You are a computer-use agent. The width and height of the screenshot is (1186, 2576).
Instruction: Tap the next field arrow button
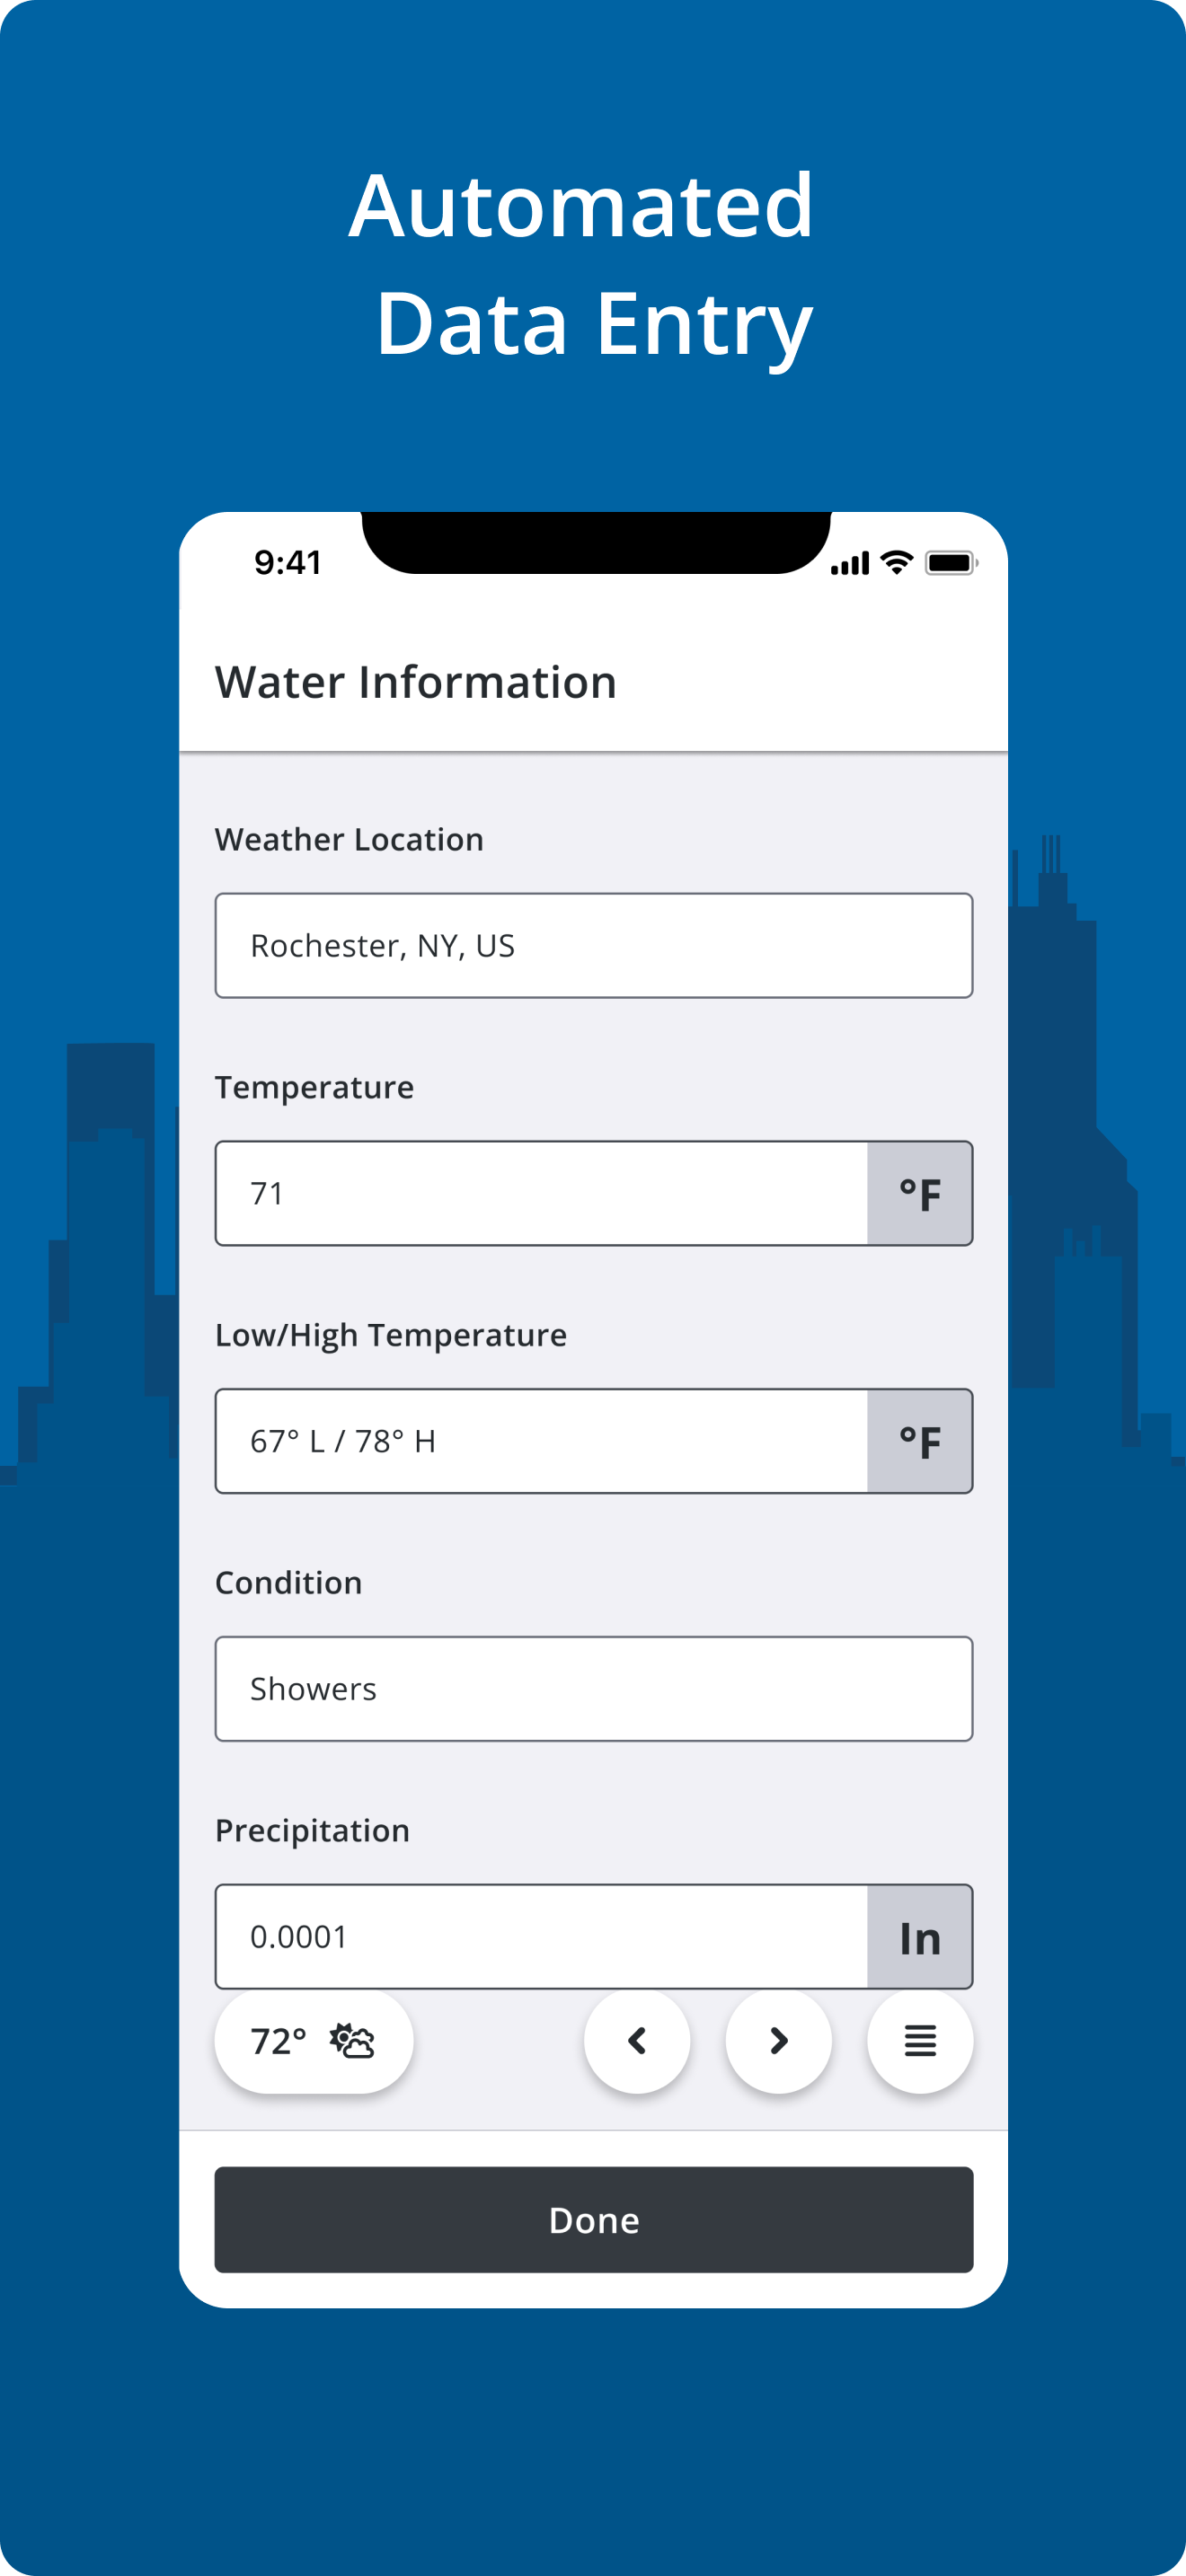click(x=778, y=2040)
